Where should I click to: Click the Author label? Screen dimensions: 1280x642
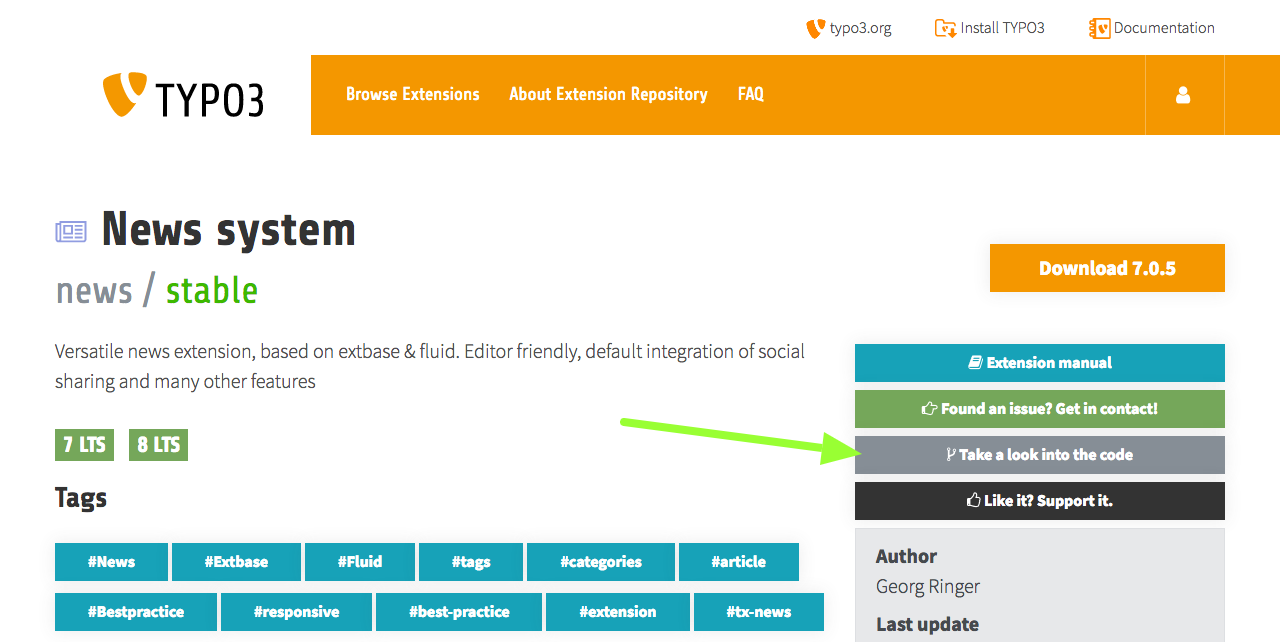tap(907, 557)
